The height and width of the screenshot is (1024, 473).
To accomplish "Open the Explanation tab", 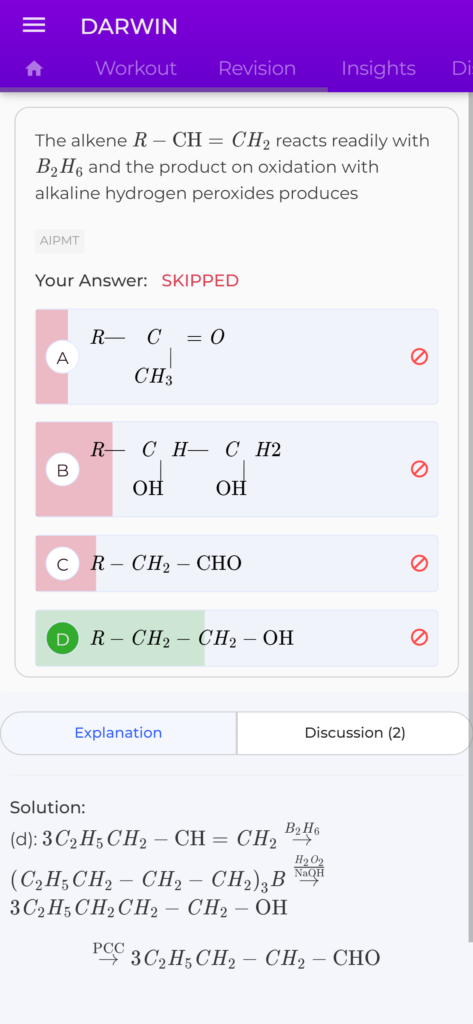I will [118, 733].
